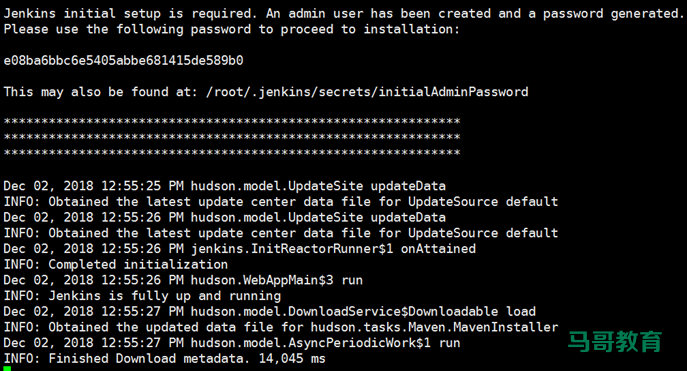Click the green terminal cursor block
This screenshot has width=687, height=371.
click(x=7, y=368)
